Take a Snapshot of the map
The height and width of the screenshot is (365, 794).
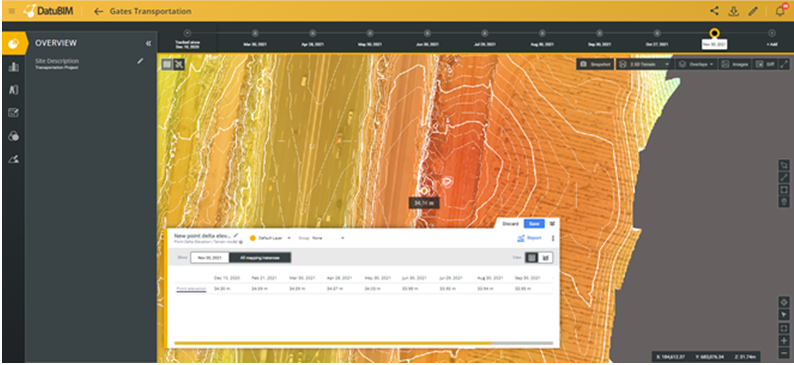tap(595, 64)
